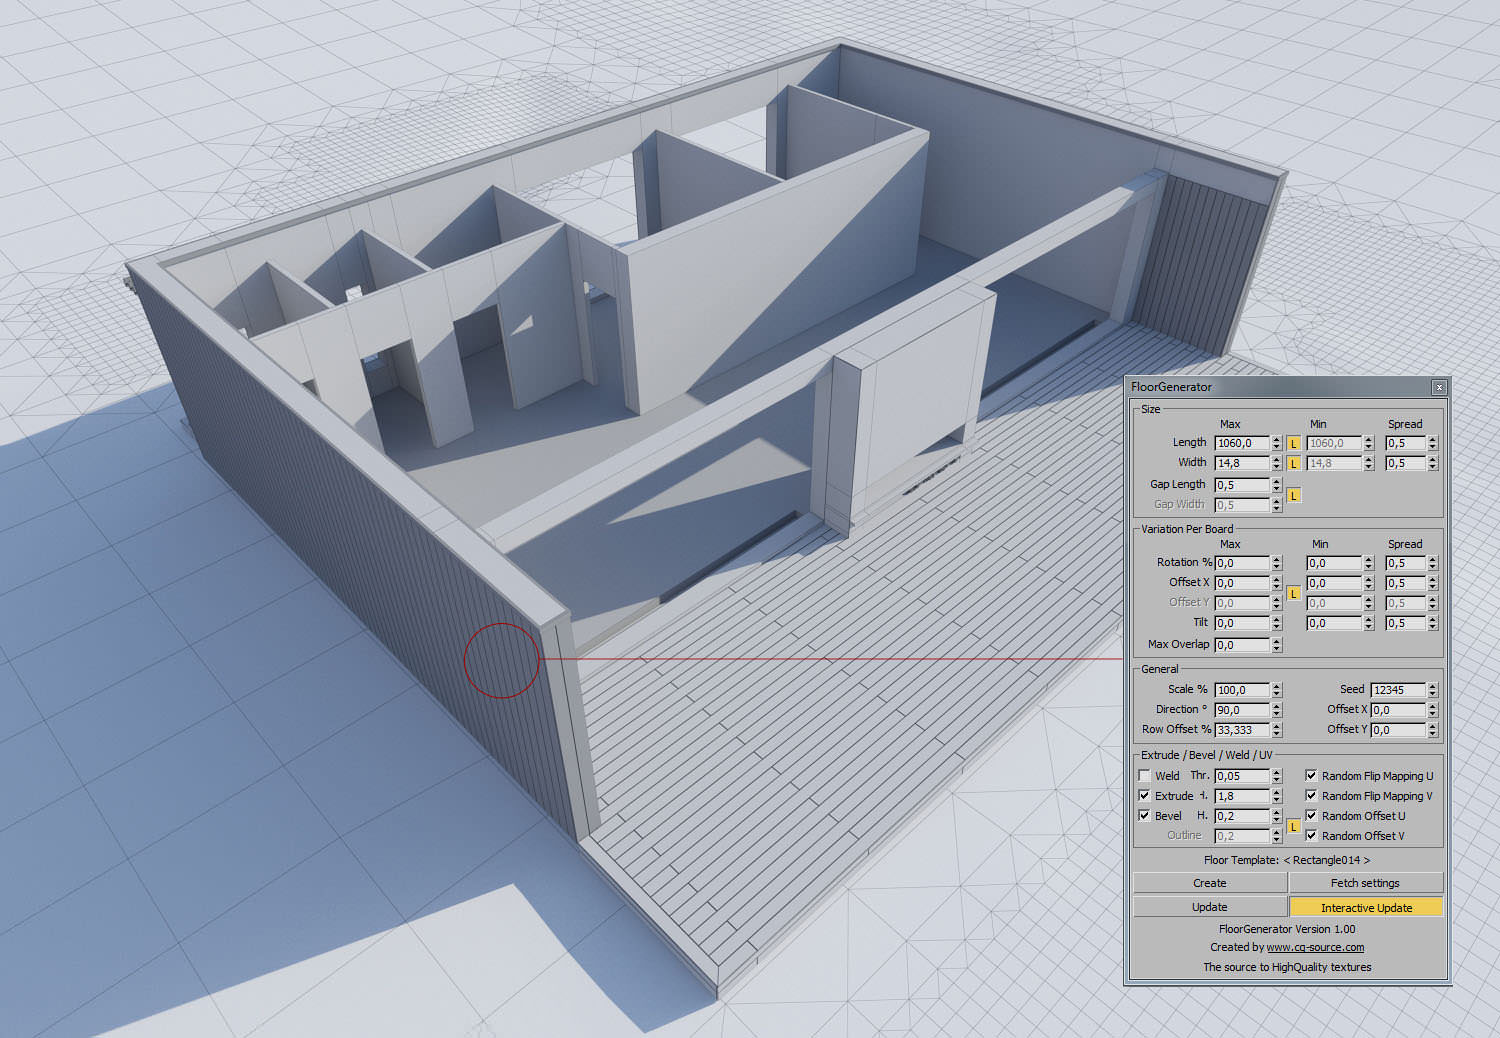Viewport: 1500px width, 1038px height.
Task: Click the Rotation % Max spinner
Action: [x=1276, y=563]
